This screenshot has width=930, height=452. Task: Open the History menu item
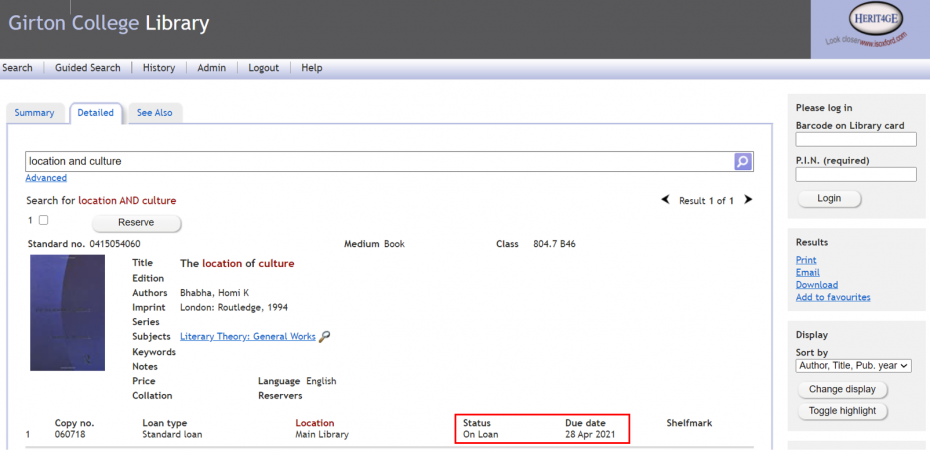(159, 68)
